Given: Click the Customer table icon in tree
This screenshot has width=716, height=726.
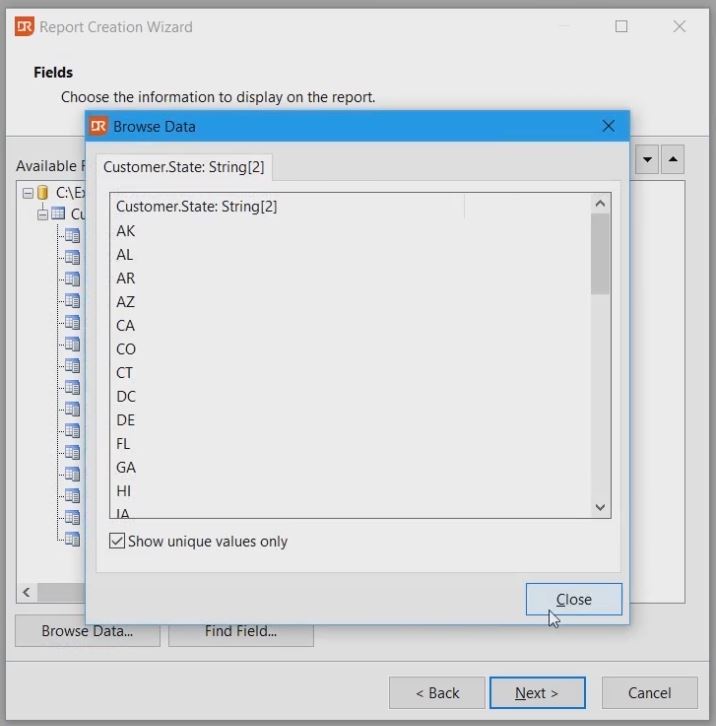Looking at the screenshot, I should pyautogui.click(x=58, y=214).
